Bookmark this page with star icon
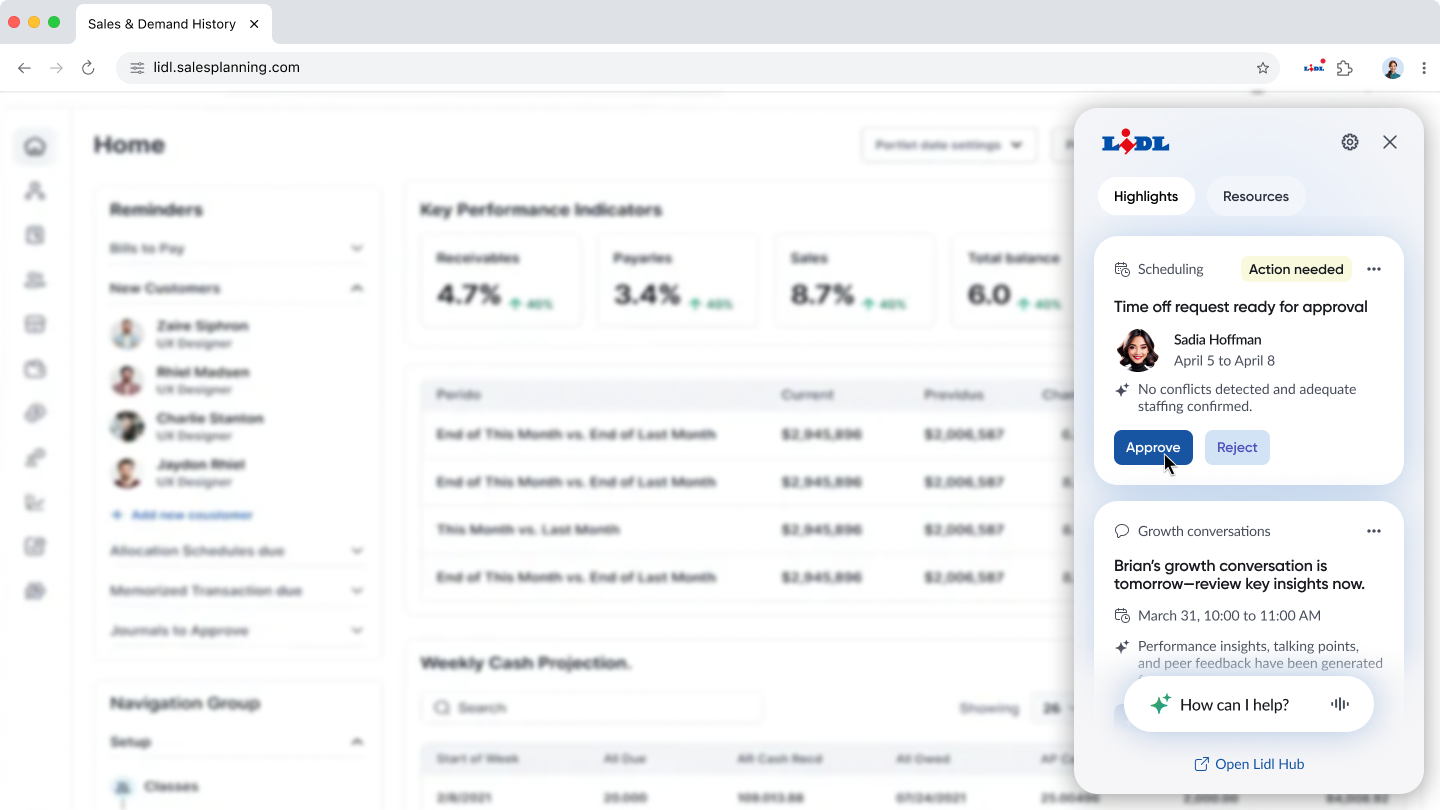The width and height of the screenshot is (1440, 810). [1263, 68]
